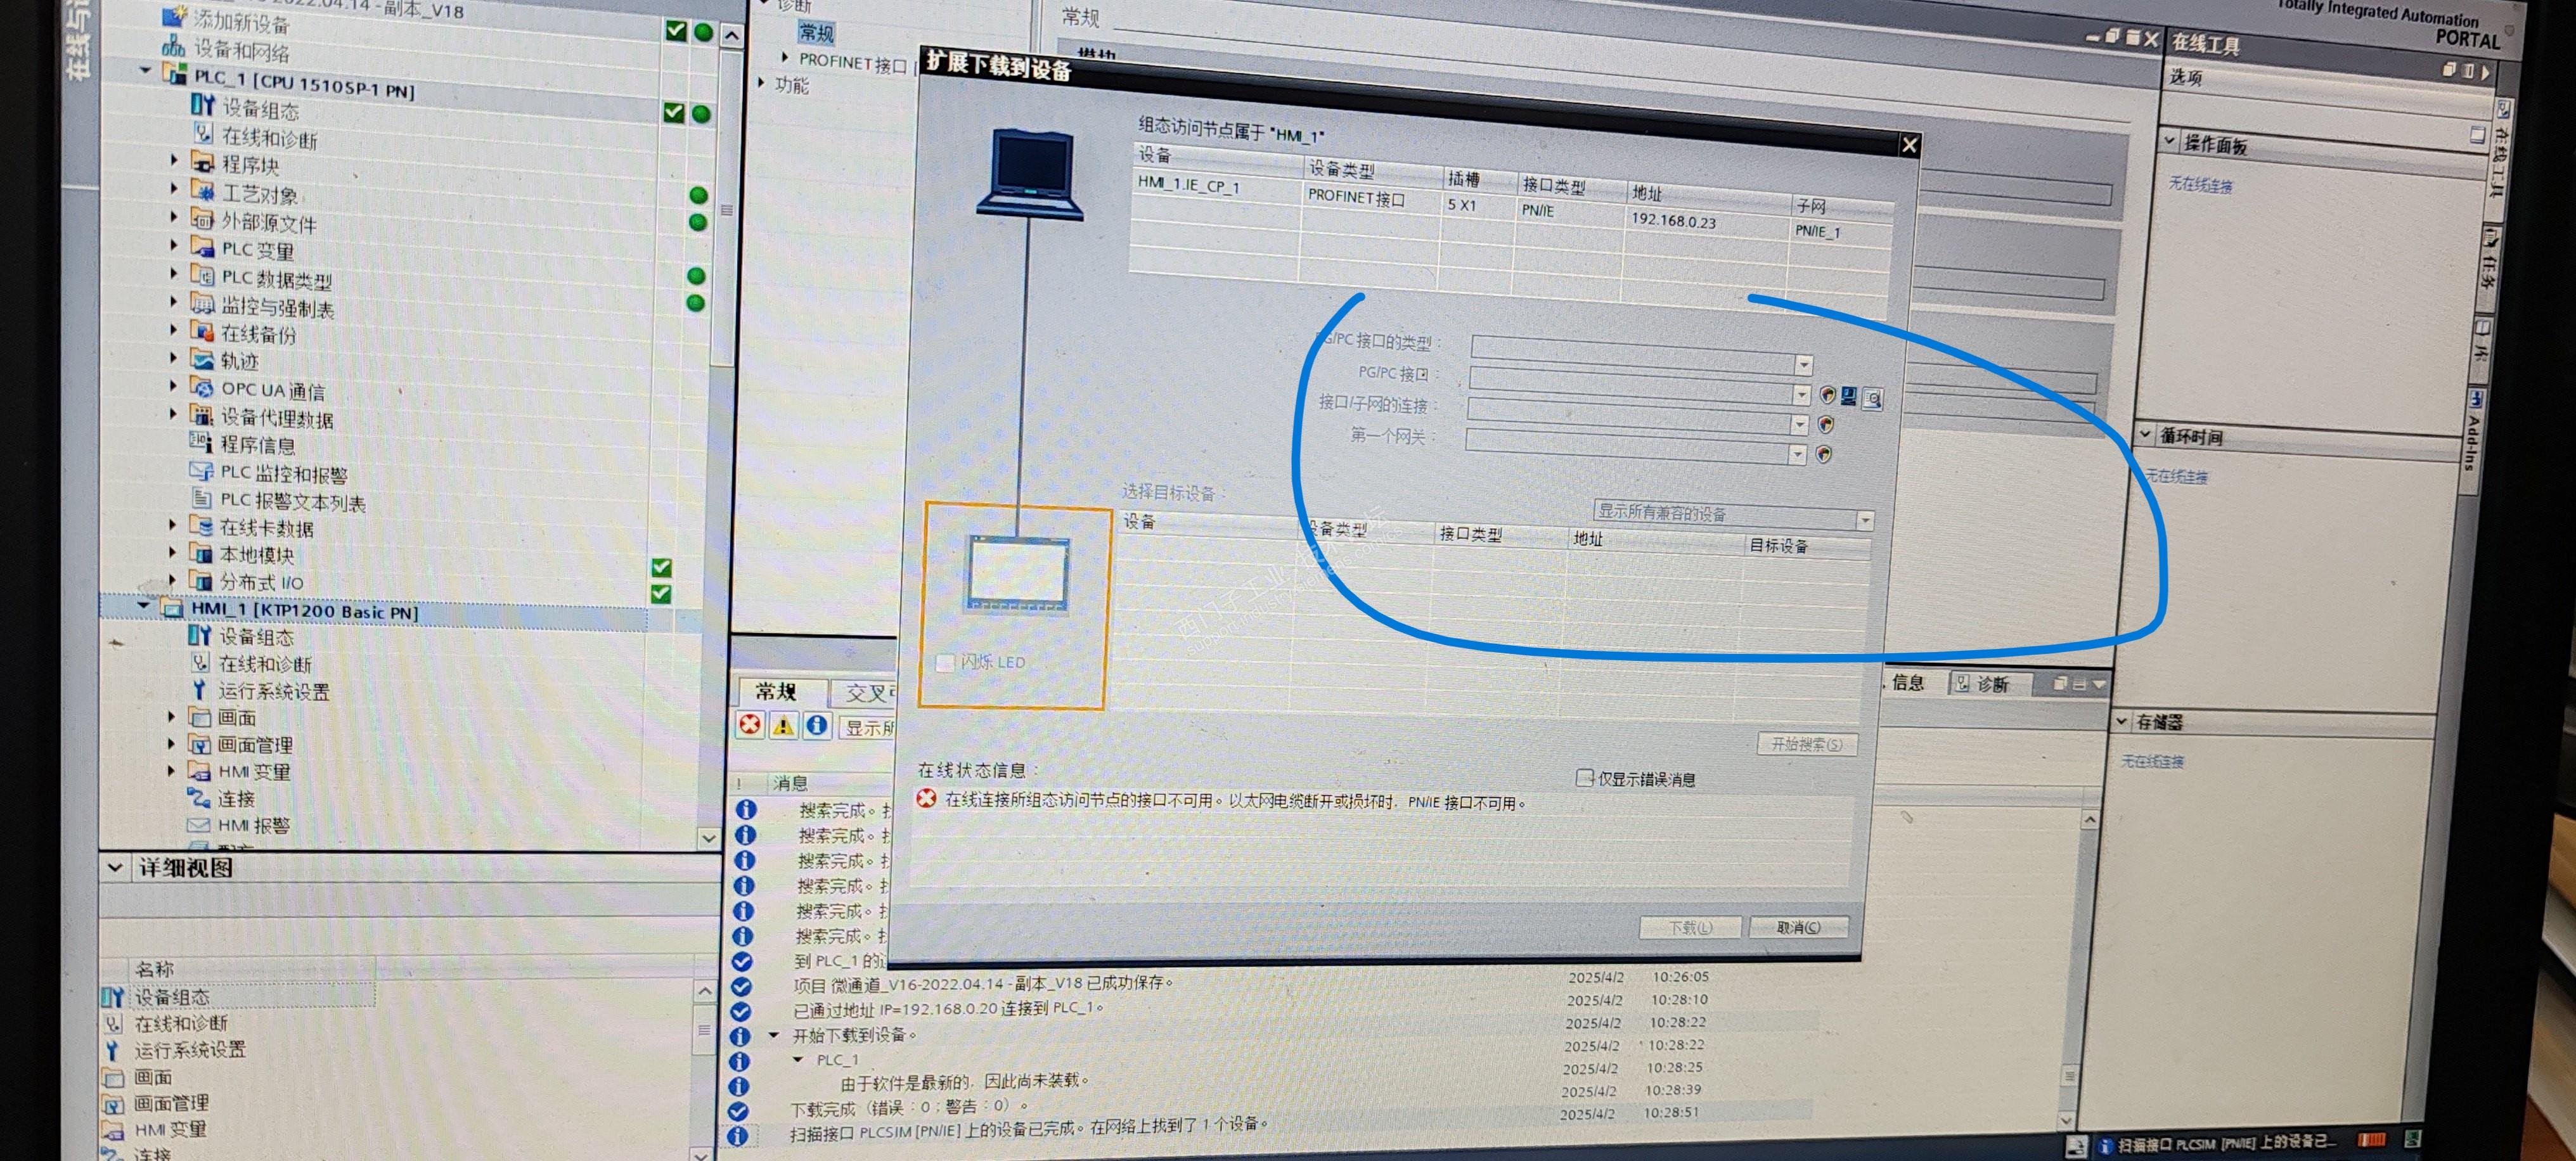Click project tree scrollbar down arrow
Image resolution: width=2576 pixels, height=1161 pixels.
708,838
